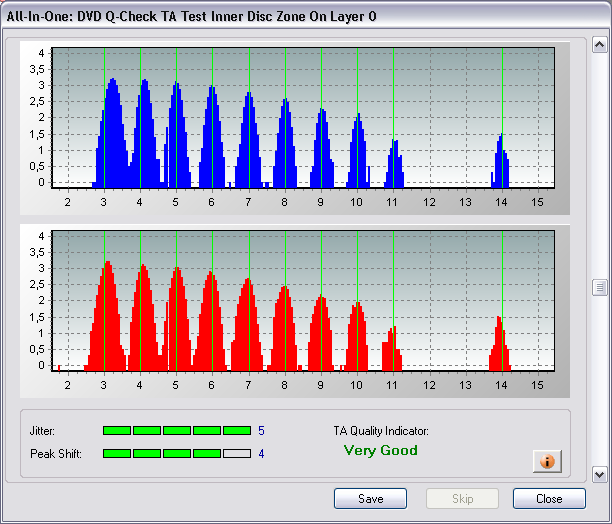Image resolution: width=612 pixels, height=524 pixels.
Task: Close the TA test dialog
Action: (549, 499)
